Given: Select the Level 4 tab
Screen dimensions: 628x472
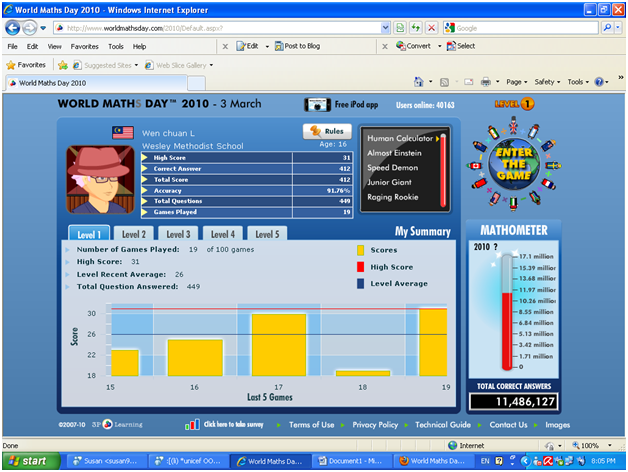Looking at the screenshot, I should coord(223,234).
